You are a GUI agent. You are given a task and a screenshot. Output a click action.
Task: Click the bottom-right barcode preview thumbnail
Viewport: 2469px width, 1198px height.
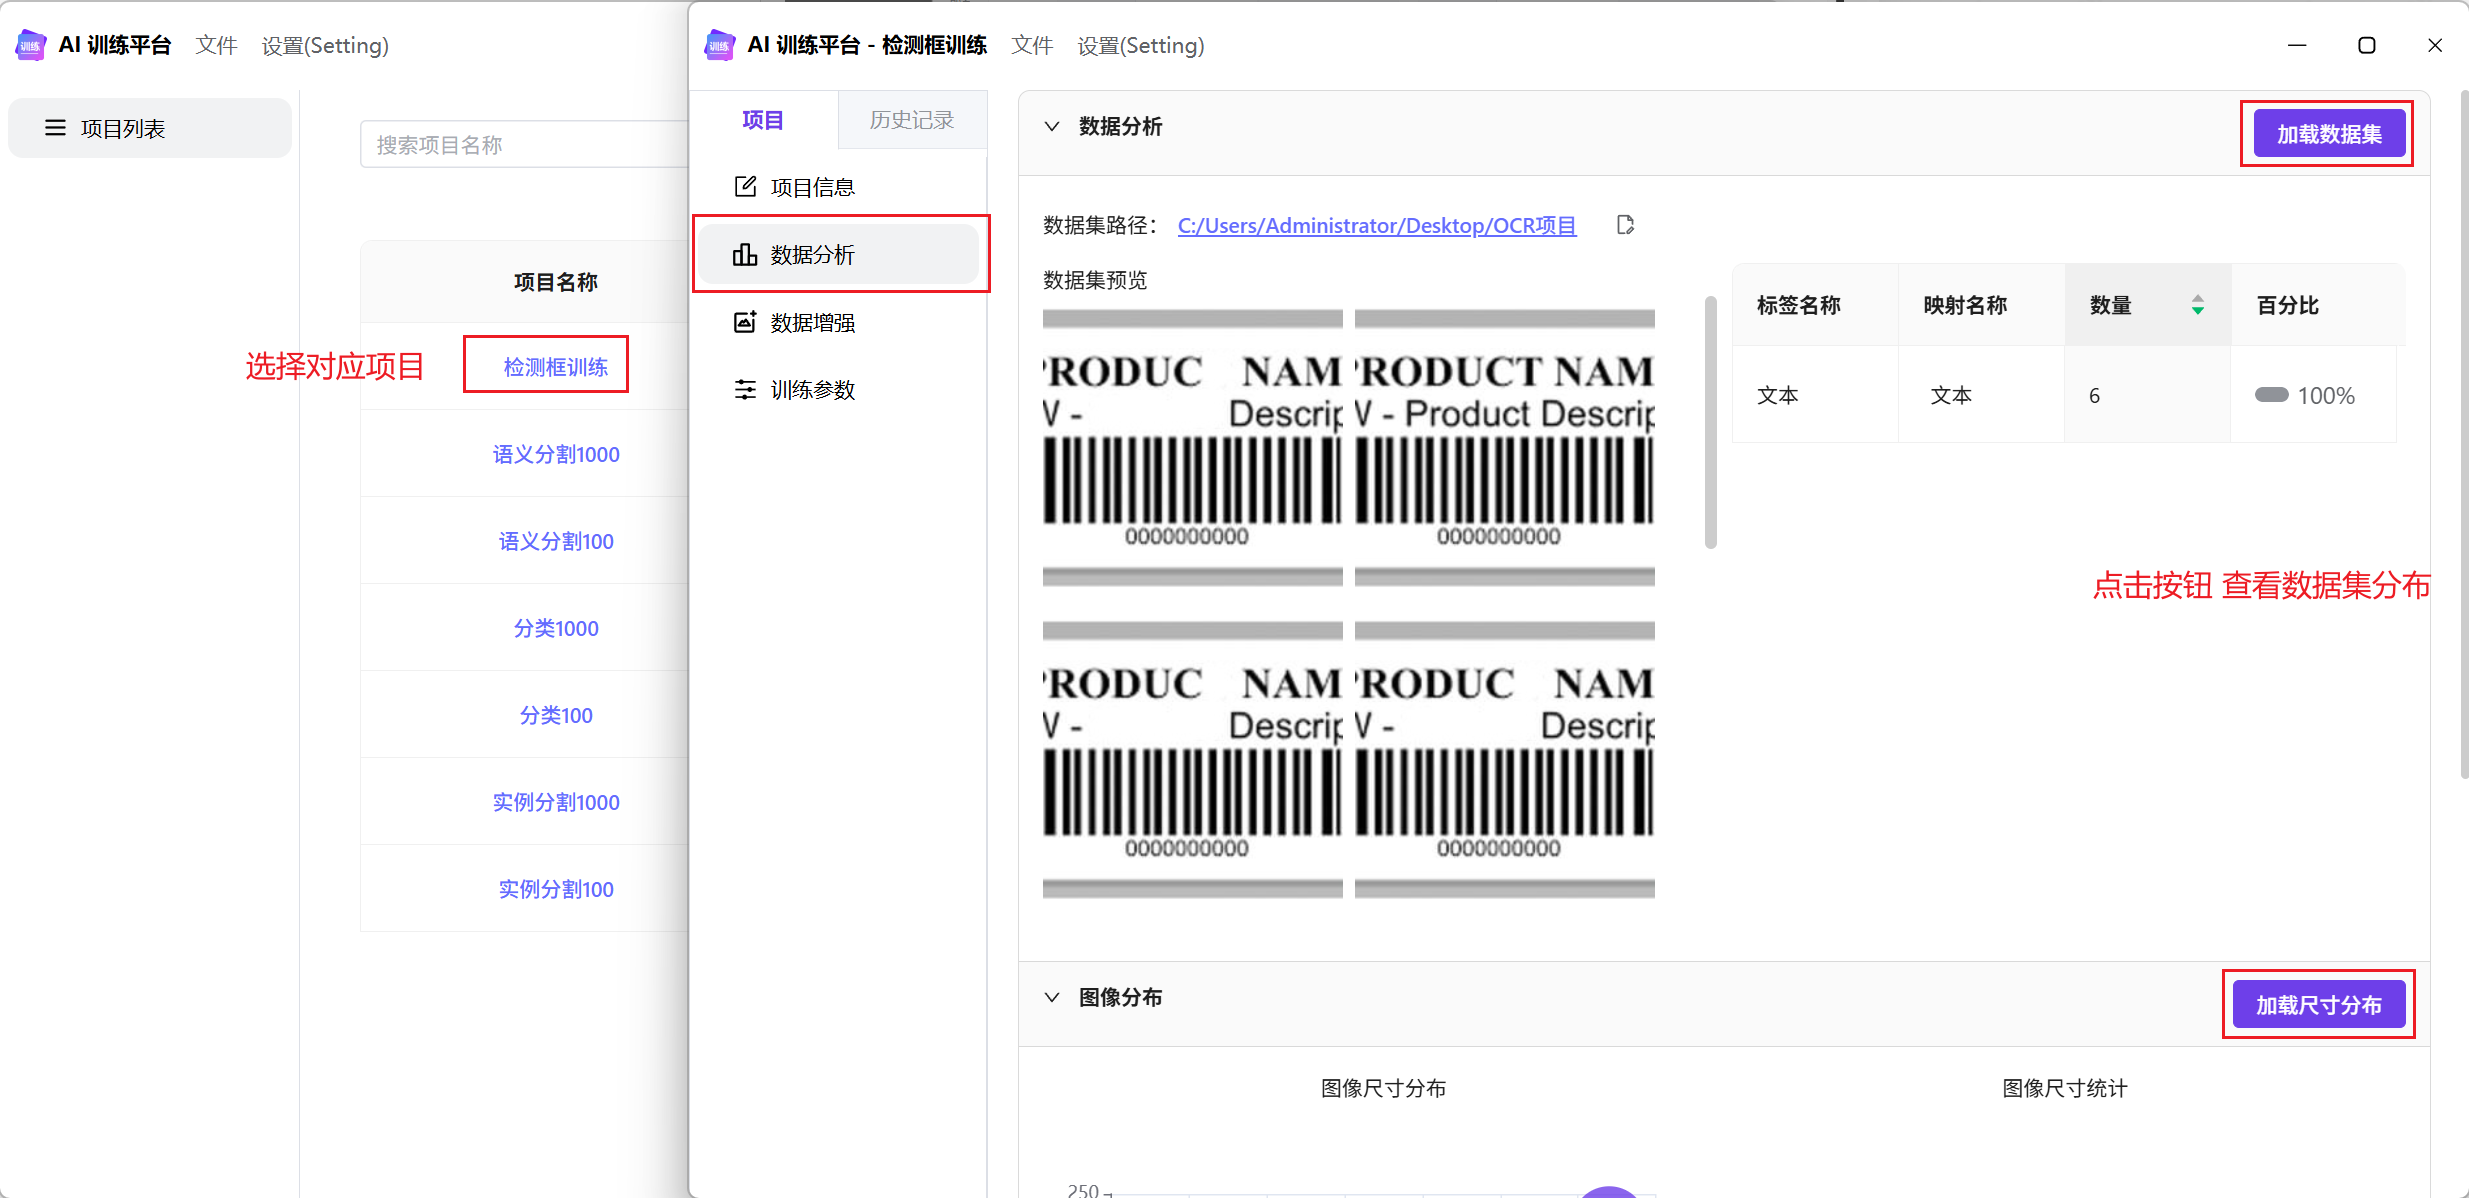click(x=1504, y=759)
